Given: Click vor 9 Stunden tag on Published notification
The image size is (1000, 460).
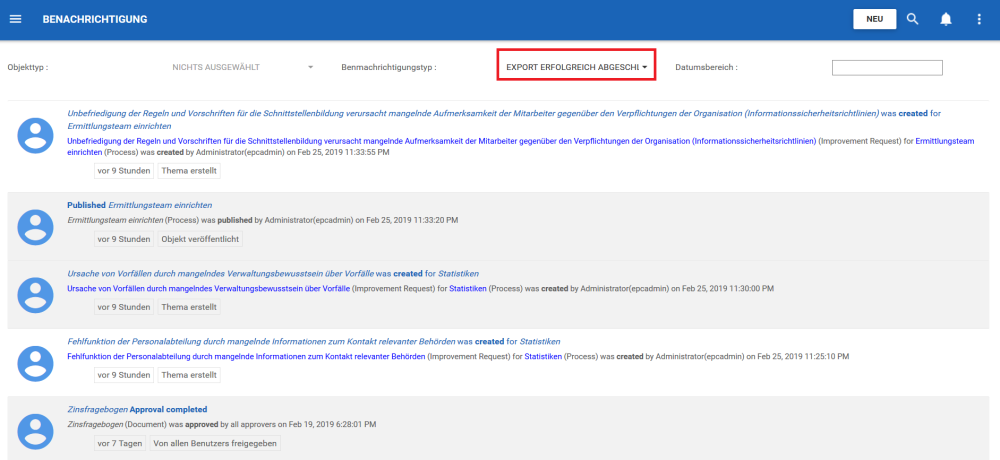Looking at the screenshot, I should [x=124, y=239].
